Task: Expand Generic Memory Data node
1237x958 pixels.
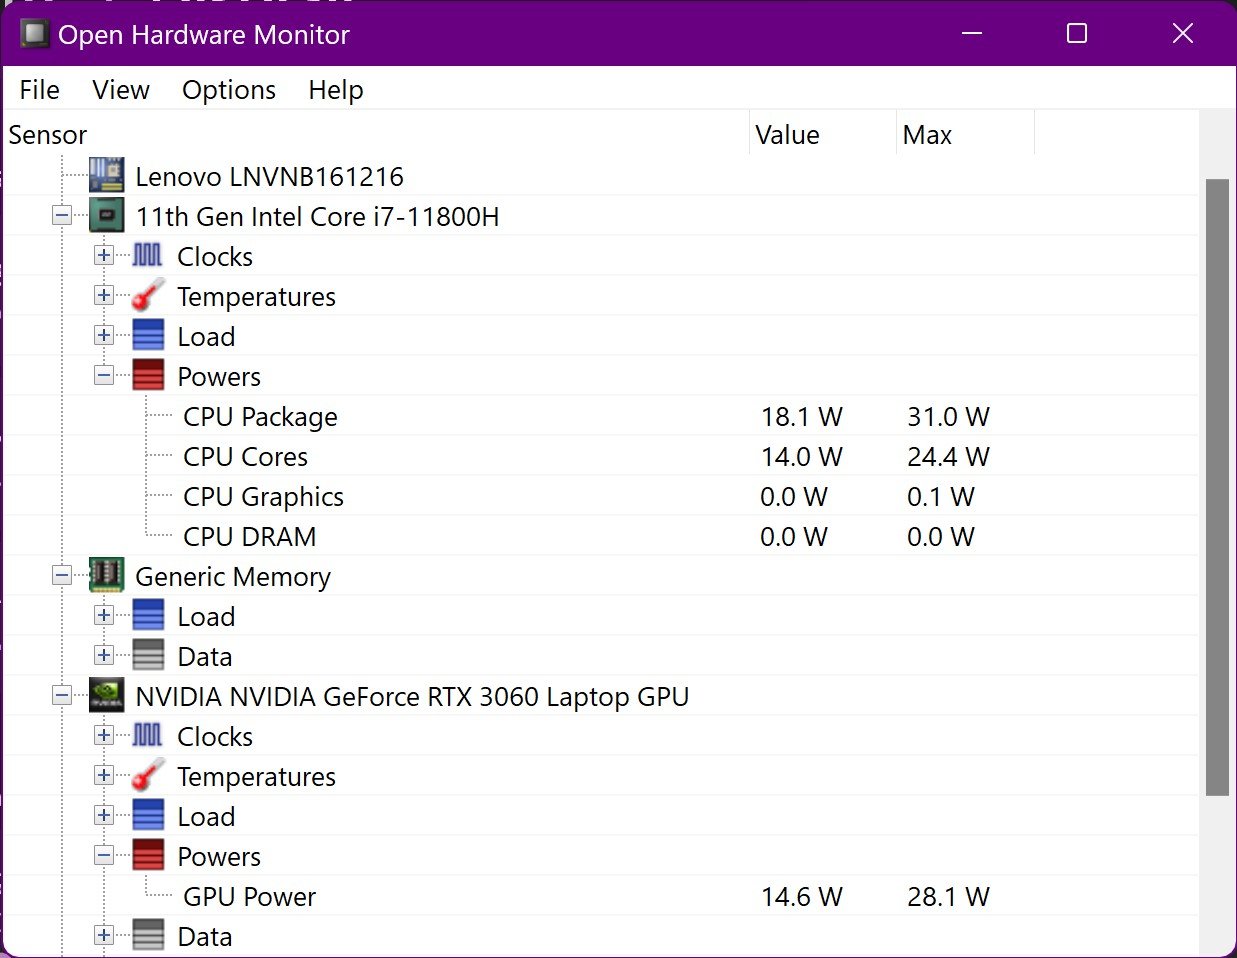Action: click(x=104, y=655)
